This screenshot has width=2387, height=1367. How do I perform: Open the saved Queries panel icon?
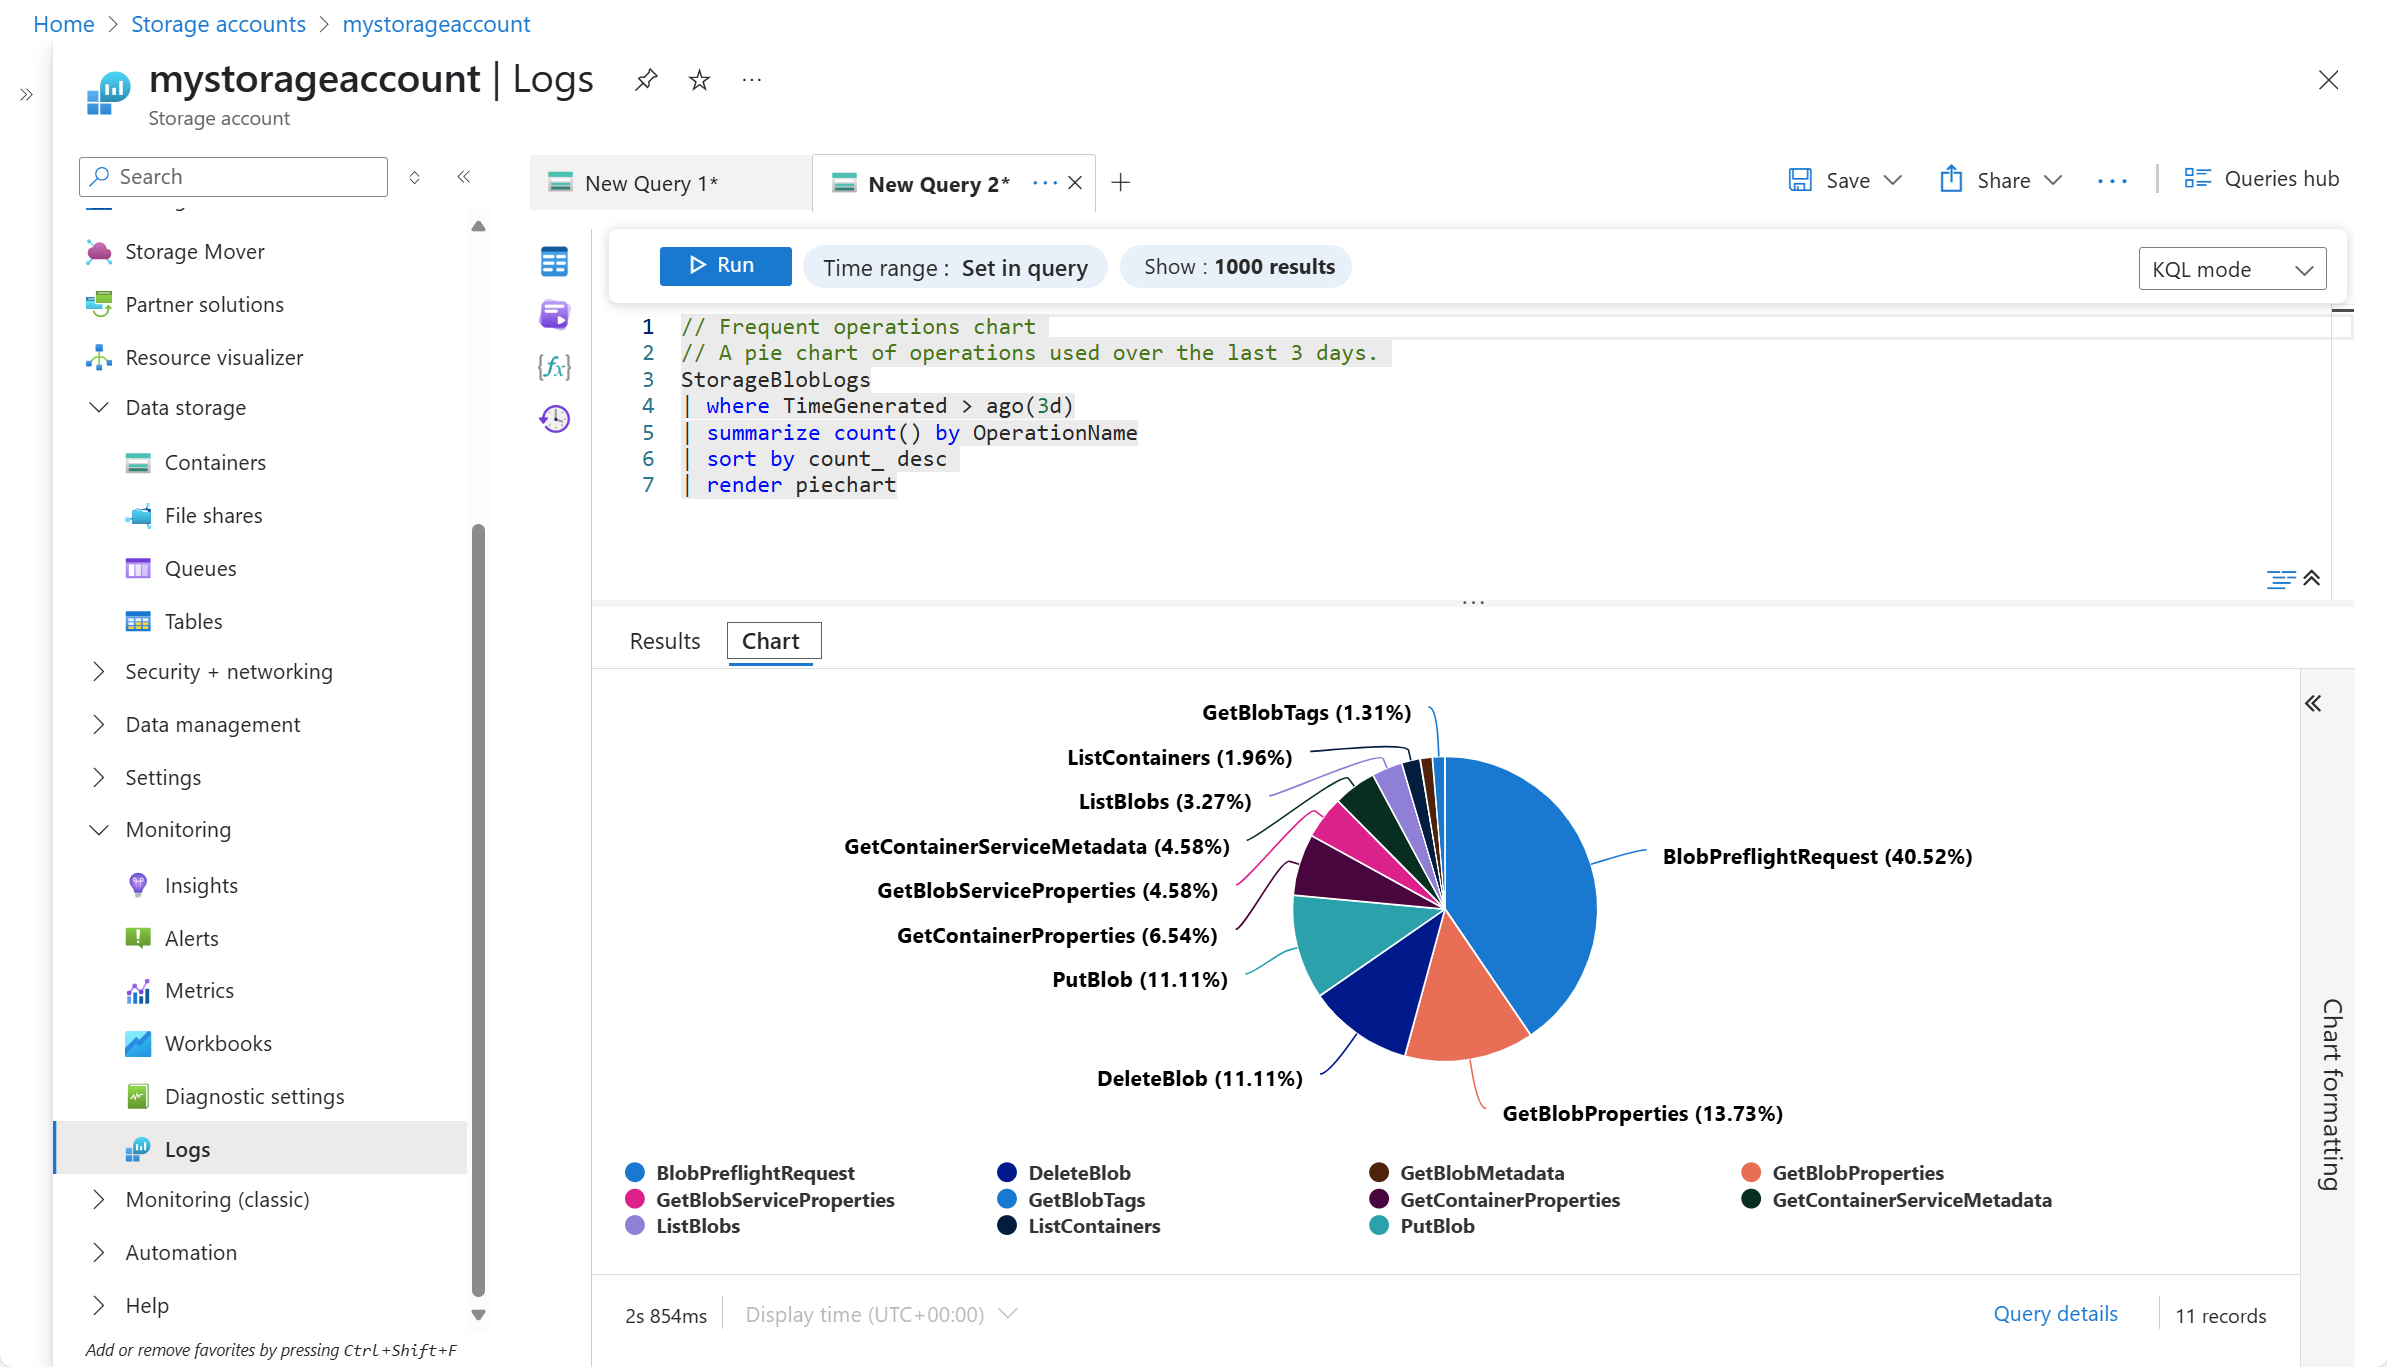tap(554, 315)
